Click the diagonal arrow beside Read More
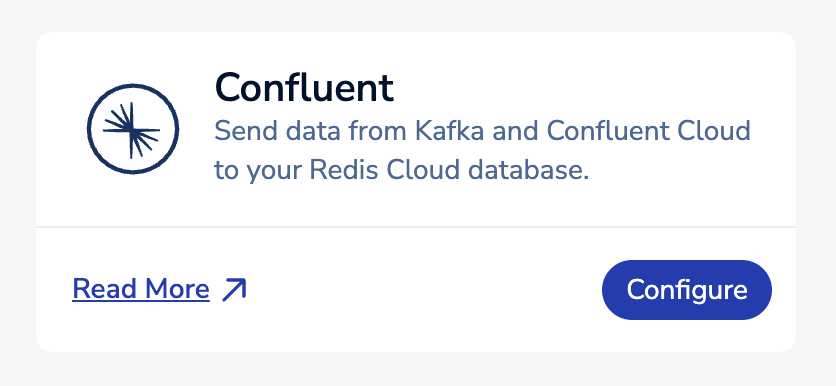 235,290
